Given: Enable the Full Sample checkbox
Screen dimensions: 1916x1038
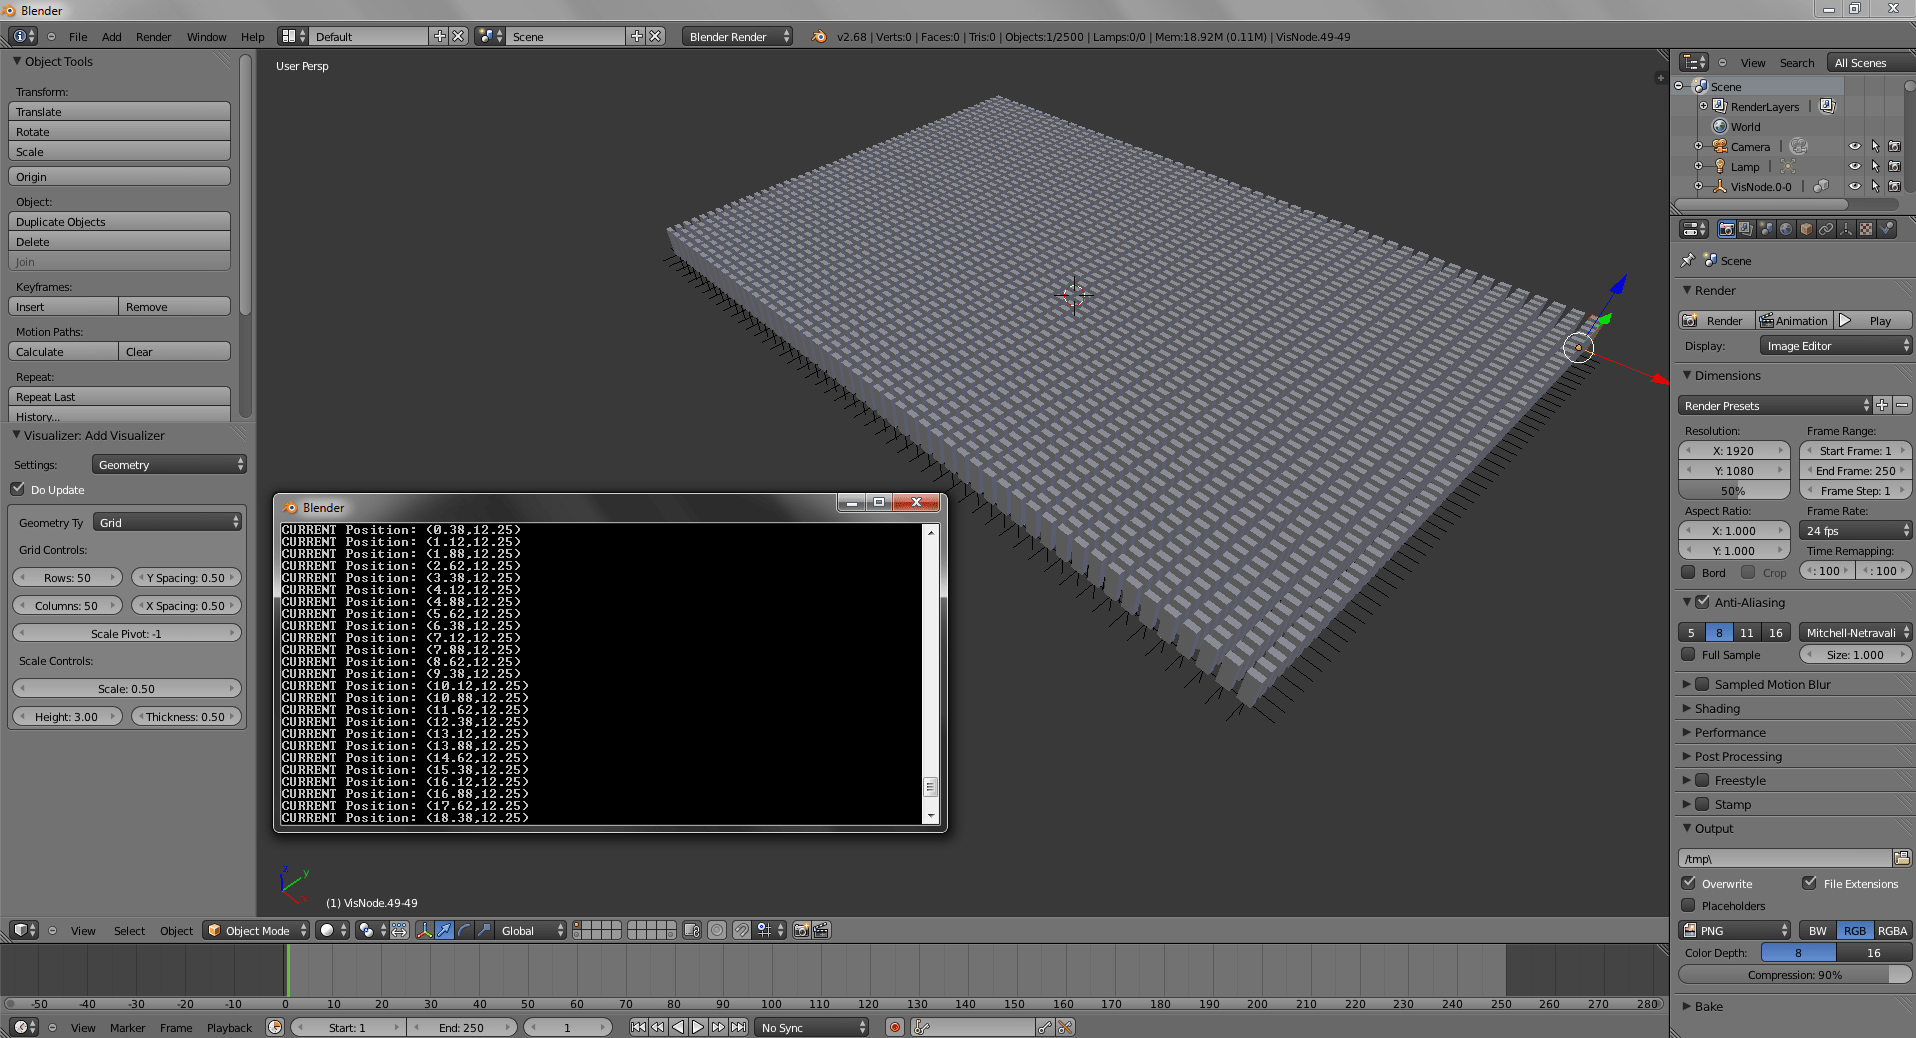Looking at the screenshot, I should click(x=1690, y=655).
